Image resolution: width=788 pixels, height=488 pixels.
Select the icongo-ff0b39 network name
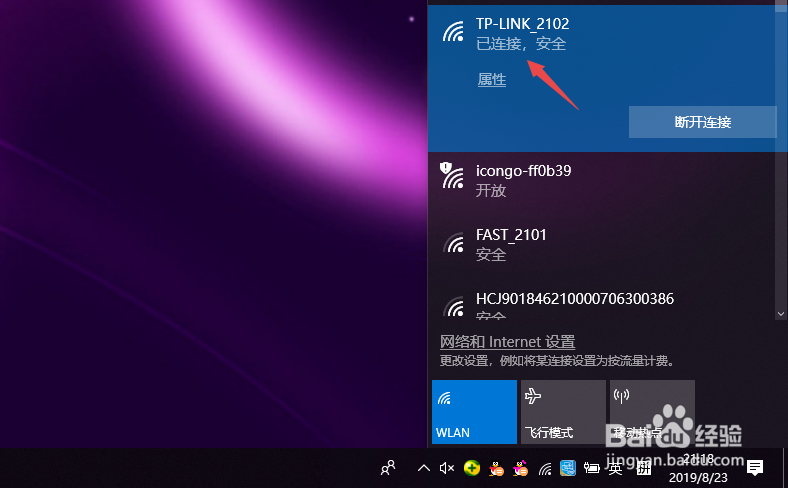click(524, 171)
